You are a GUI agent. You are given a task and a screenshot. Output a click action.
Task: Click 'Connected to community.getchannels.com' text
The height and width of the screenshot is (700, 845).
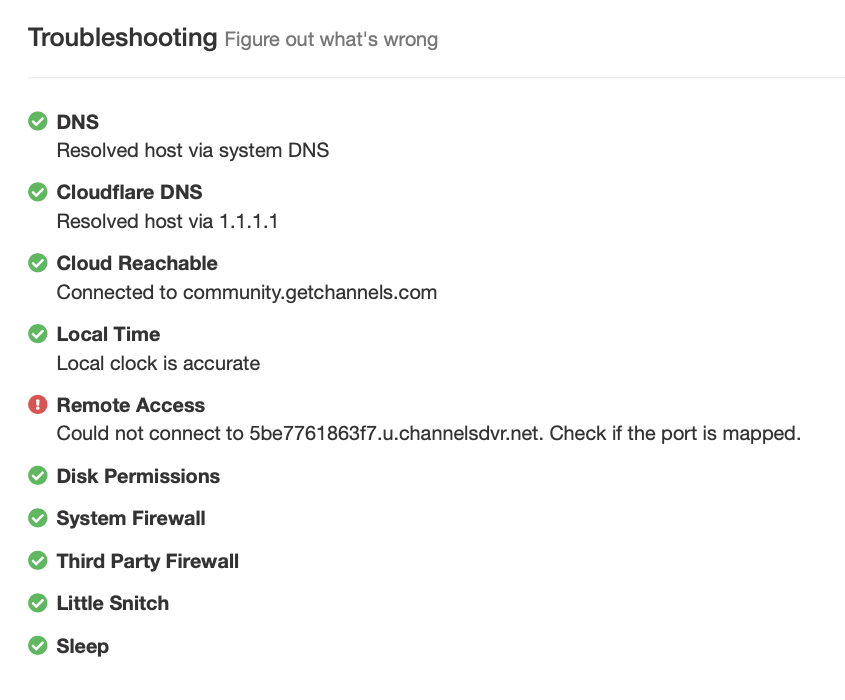pos(247,292)
